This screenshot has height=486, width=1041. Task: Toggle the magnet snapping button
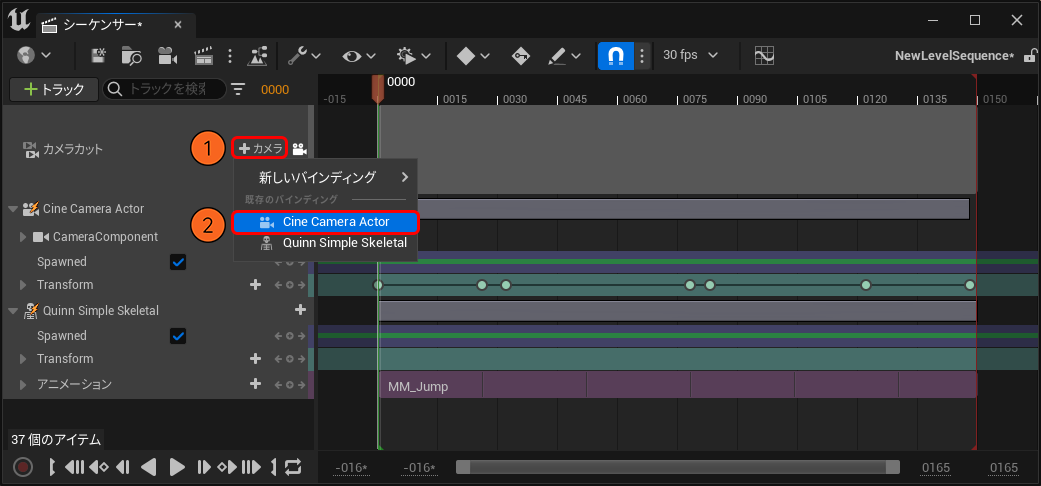pyautogui.click(x=615, y=55)
